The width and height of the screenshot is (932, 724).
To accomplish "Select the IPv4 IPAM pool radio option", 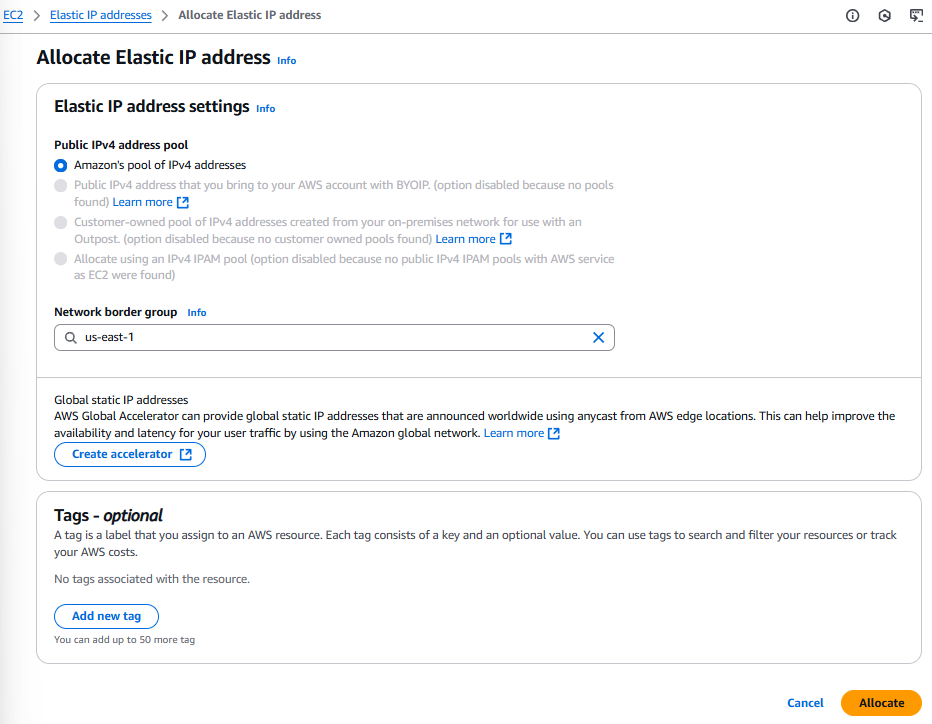I will [x=61, y=259].
